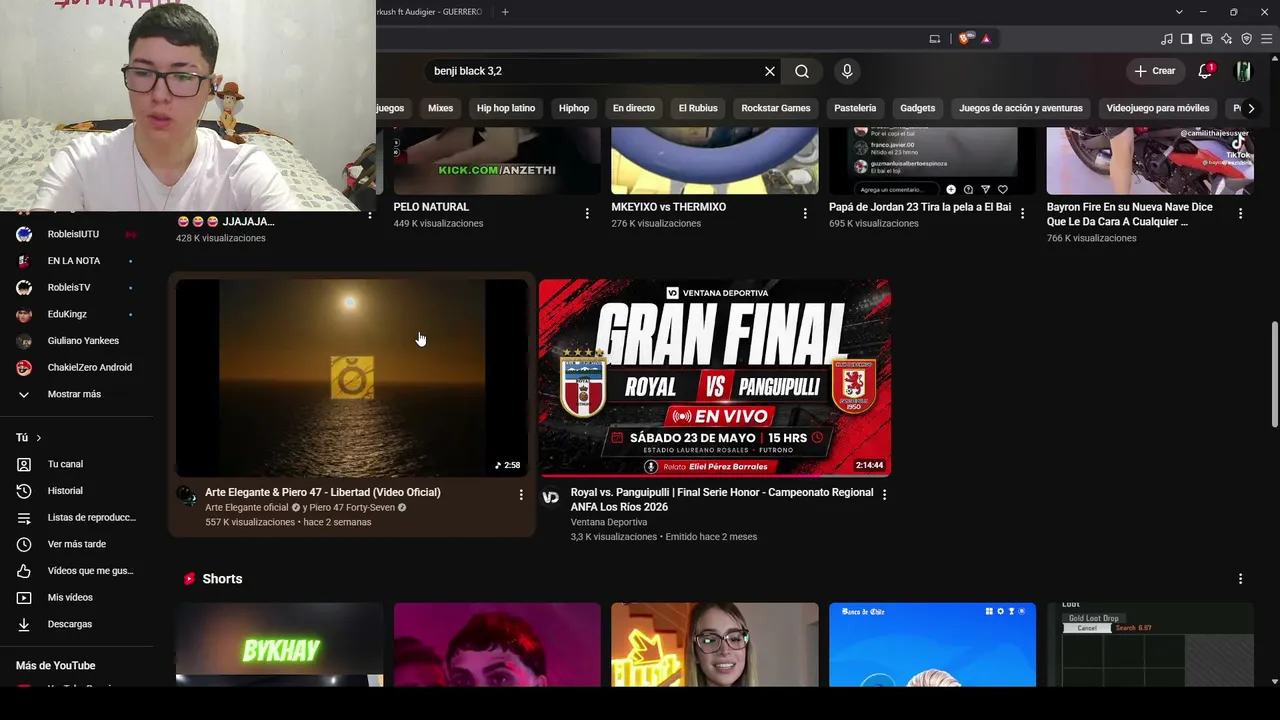This screenshot has width=1280, height=720.
Task: Open options for Papá de Jordan 23 video
Action: pos(1022,213)
